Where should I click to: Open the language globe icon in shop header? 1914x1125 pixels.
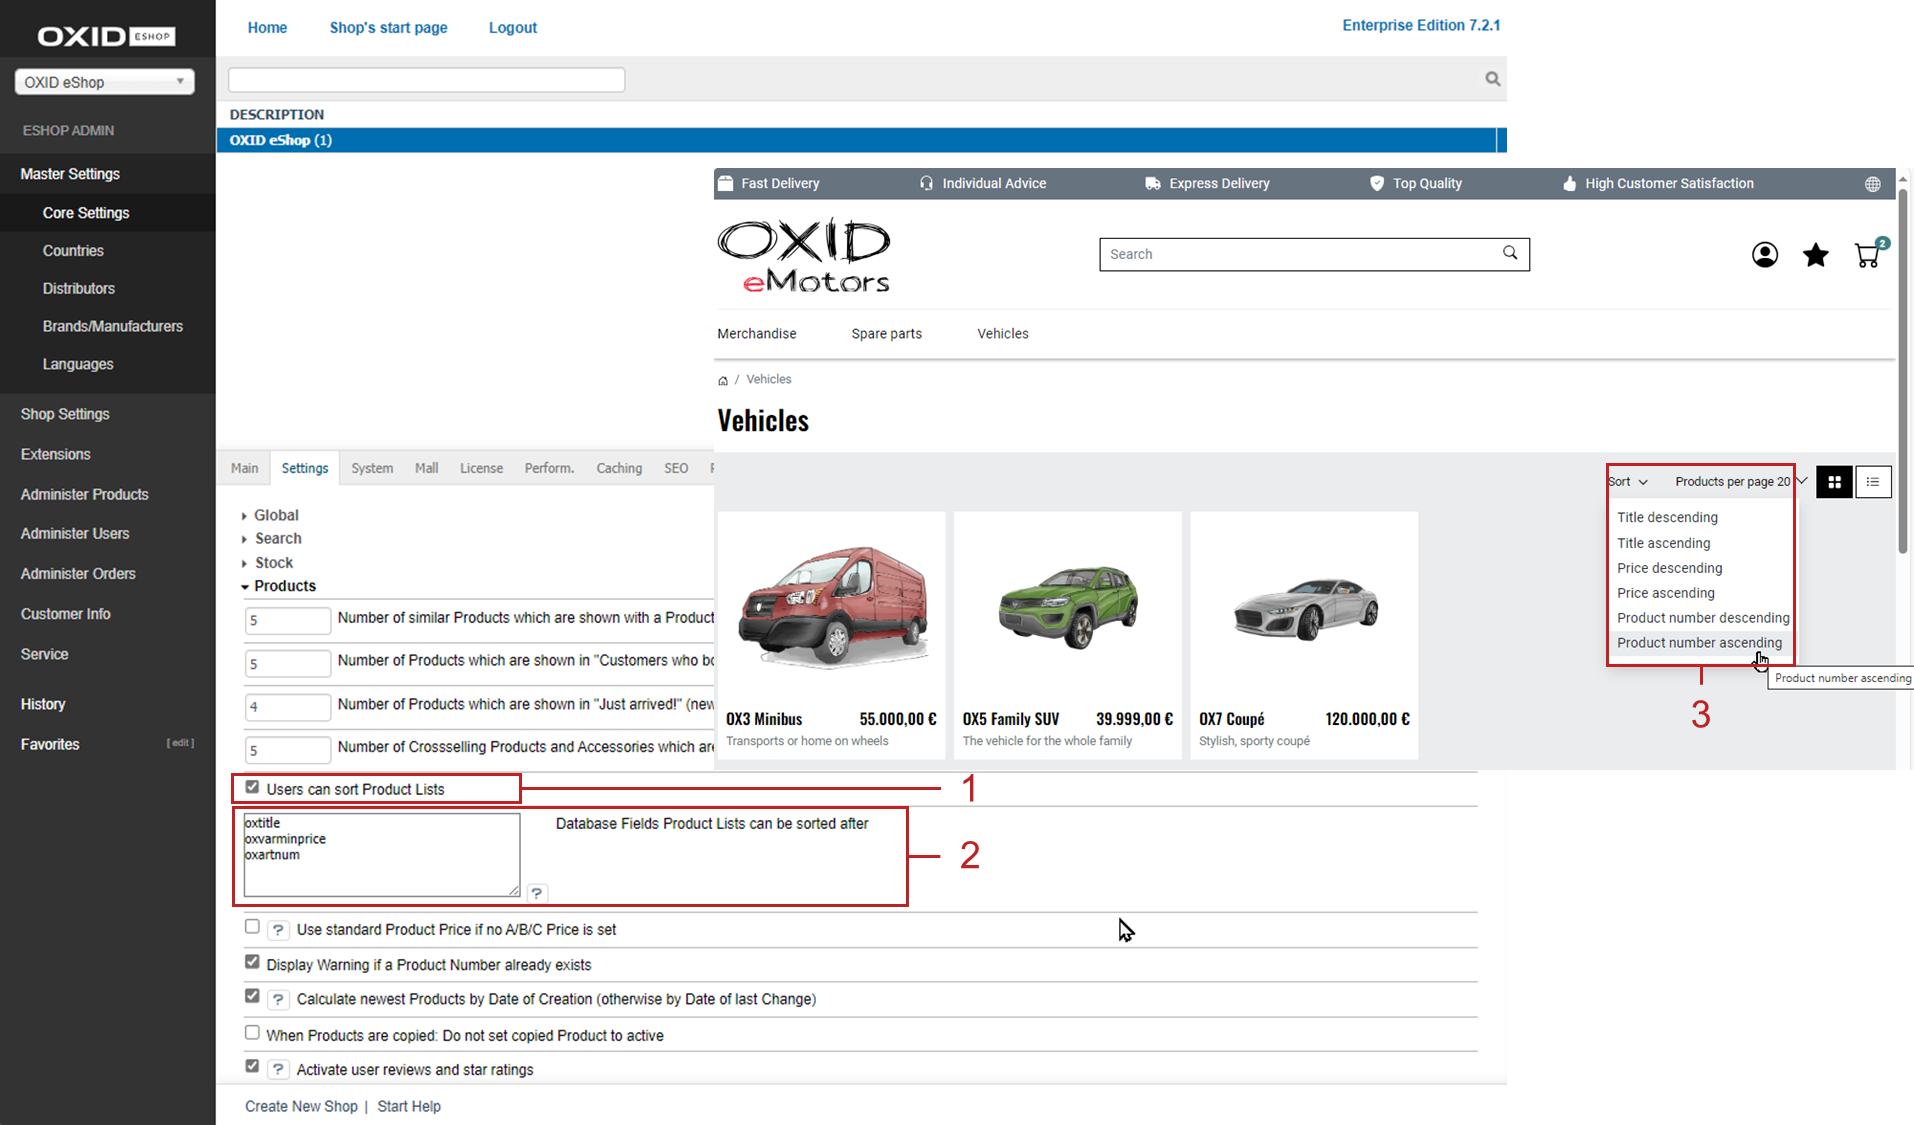coord(1872,184)
